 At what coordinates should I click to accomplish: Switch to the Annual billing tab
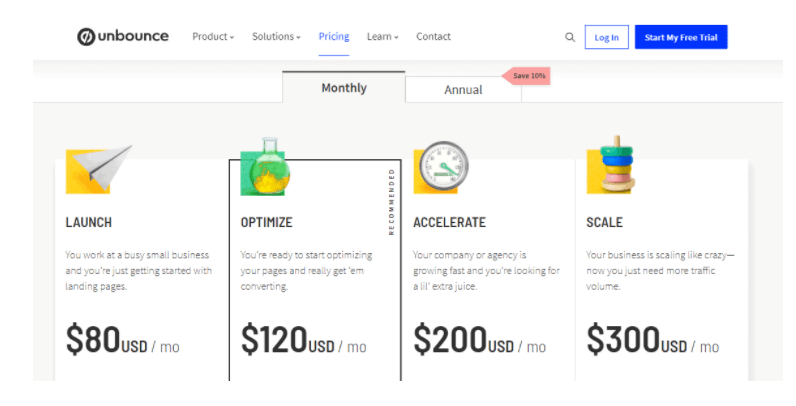coord(463,90)
